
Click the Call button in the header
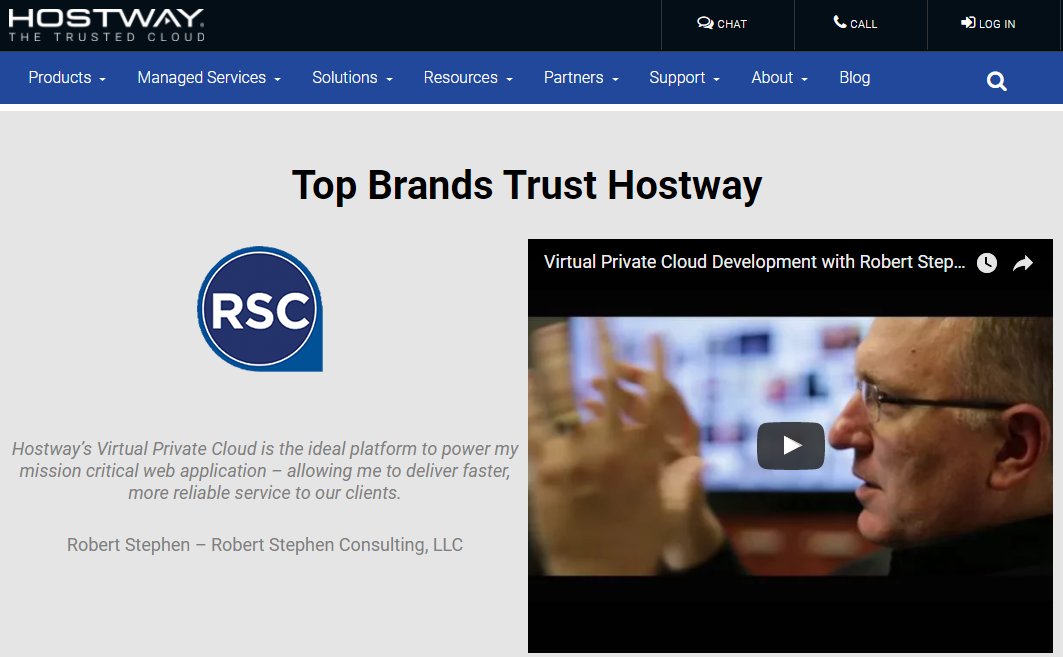(x=855, y=24)
